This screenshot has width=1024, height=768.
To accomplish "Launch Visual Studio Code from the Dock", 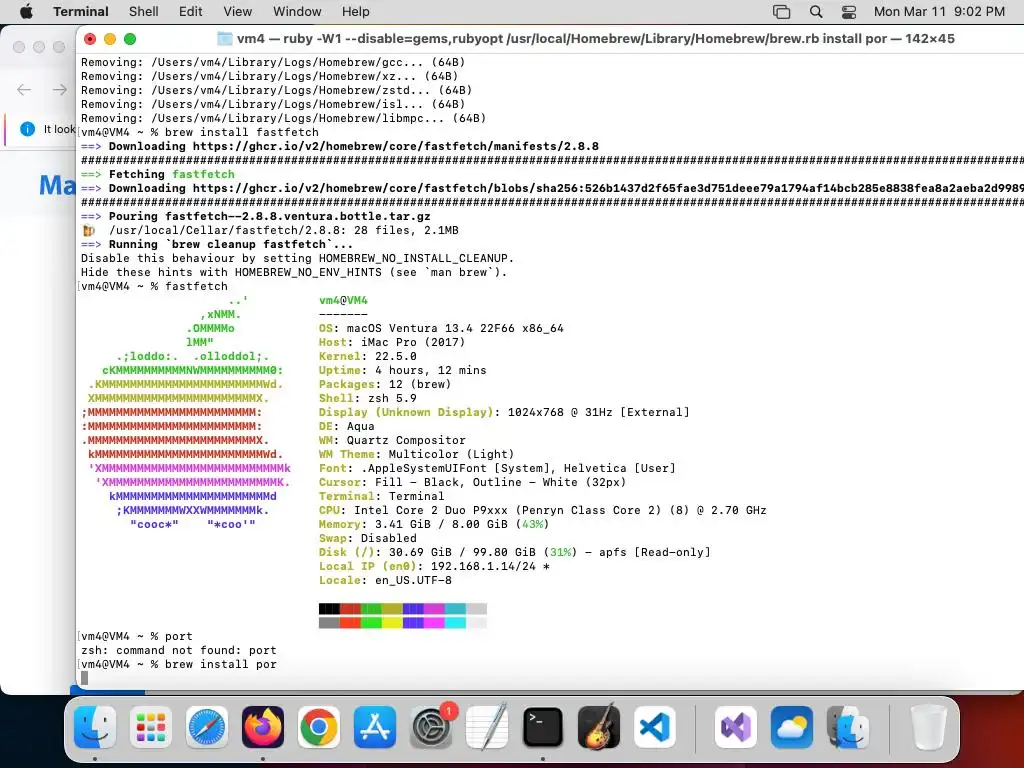I will 655,727.
